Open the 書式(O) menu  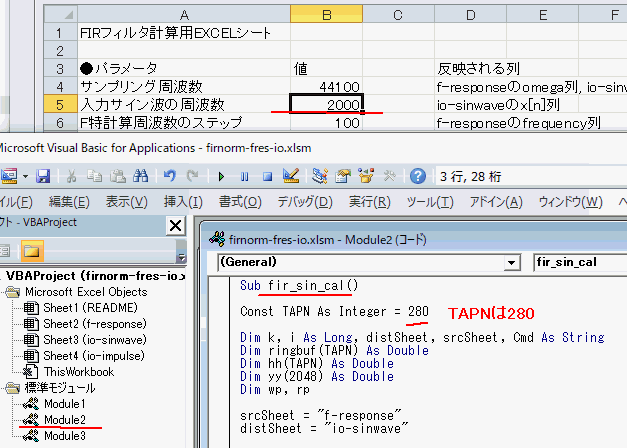(x=240, y=202)
